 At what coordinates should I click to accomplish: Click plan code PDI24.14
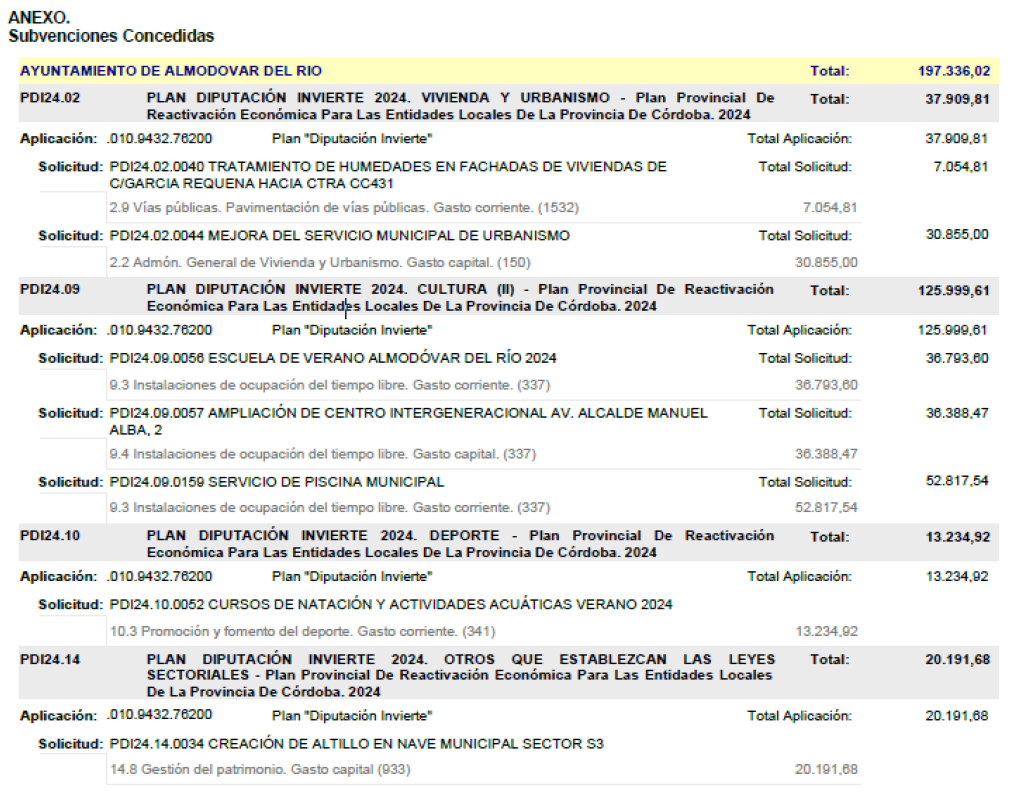click(50, 659)
